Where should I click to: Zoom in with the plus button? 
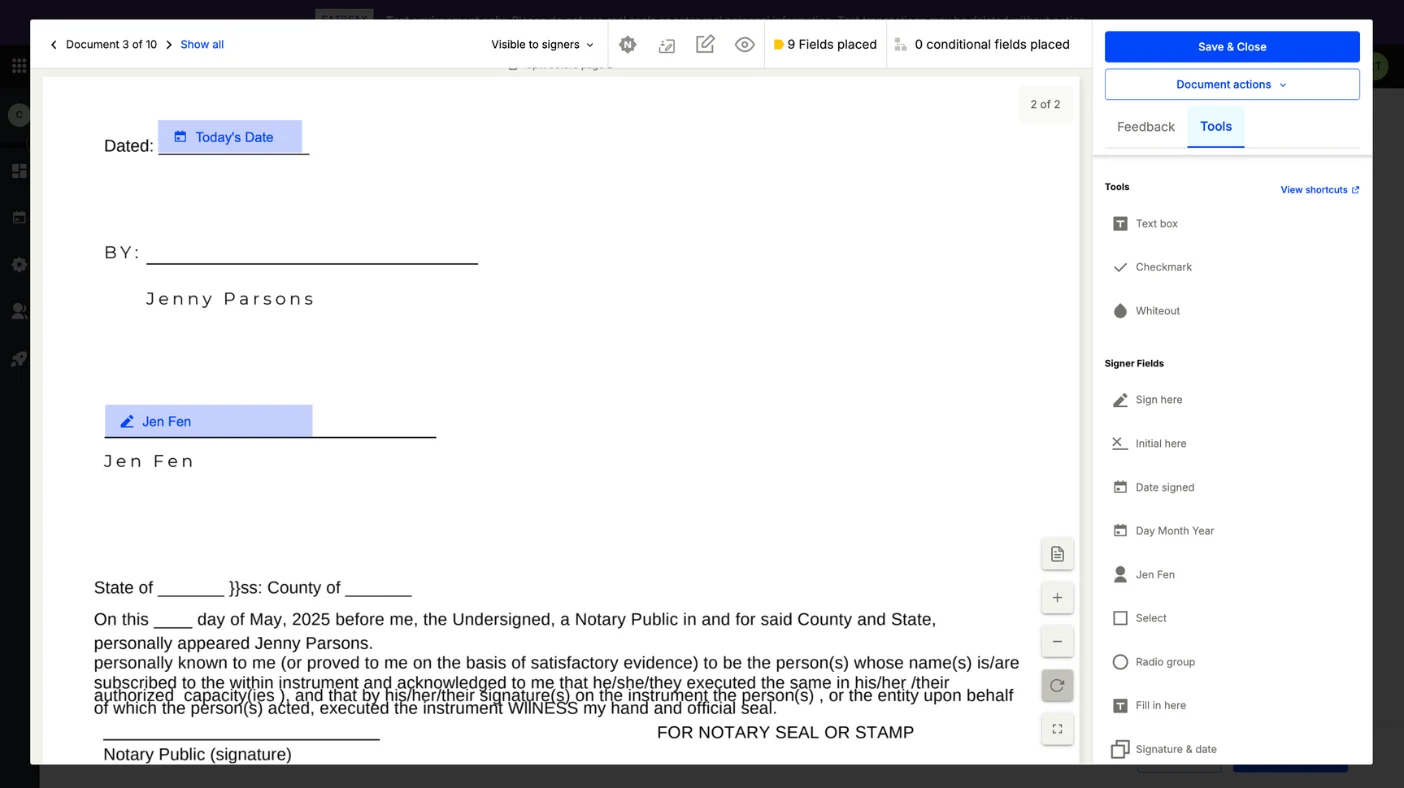click(1057, 598)
